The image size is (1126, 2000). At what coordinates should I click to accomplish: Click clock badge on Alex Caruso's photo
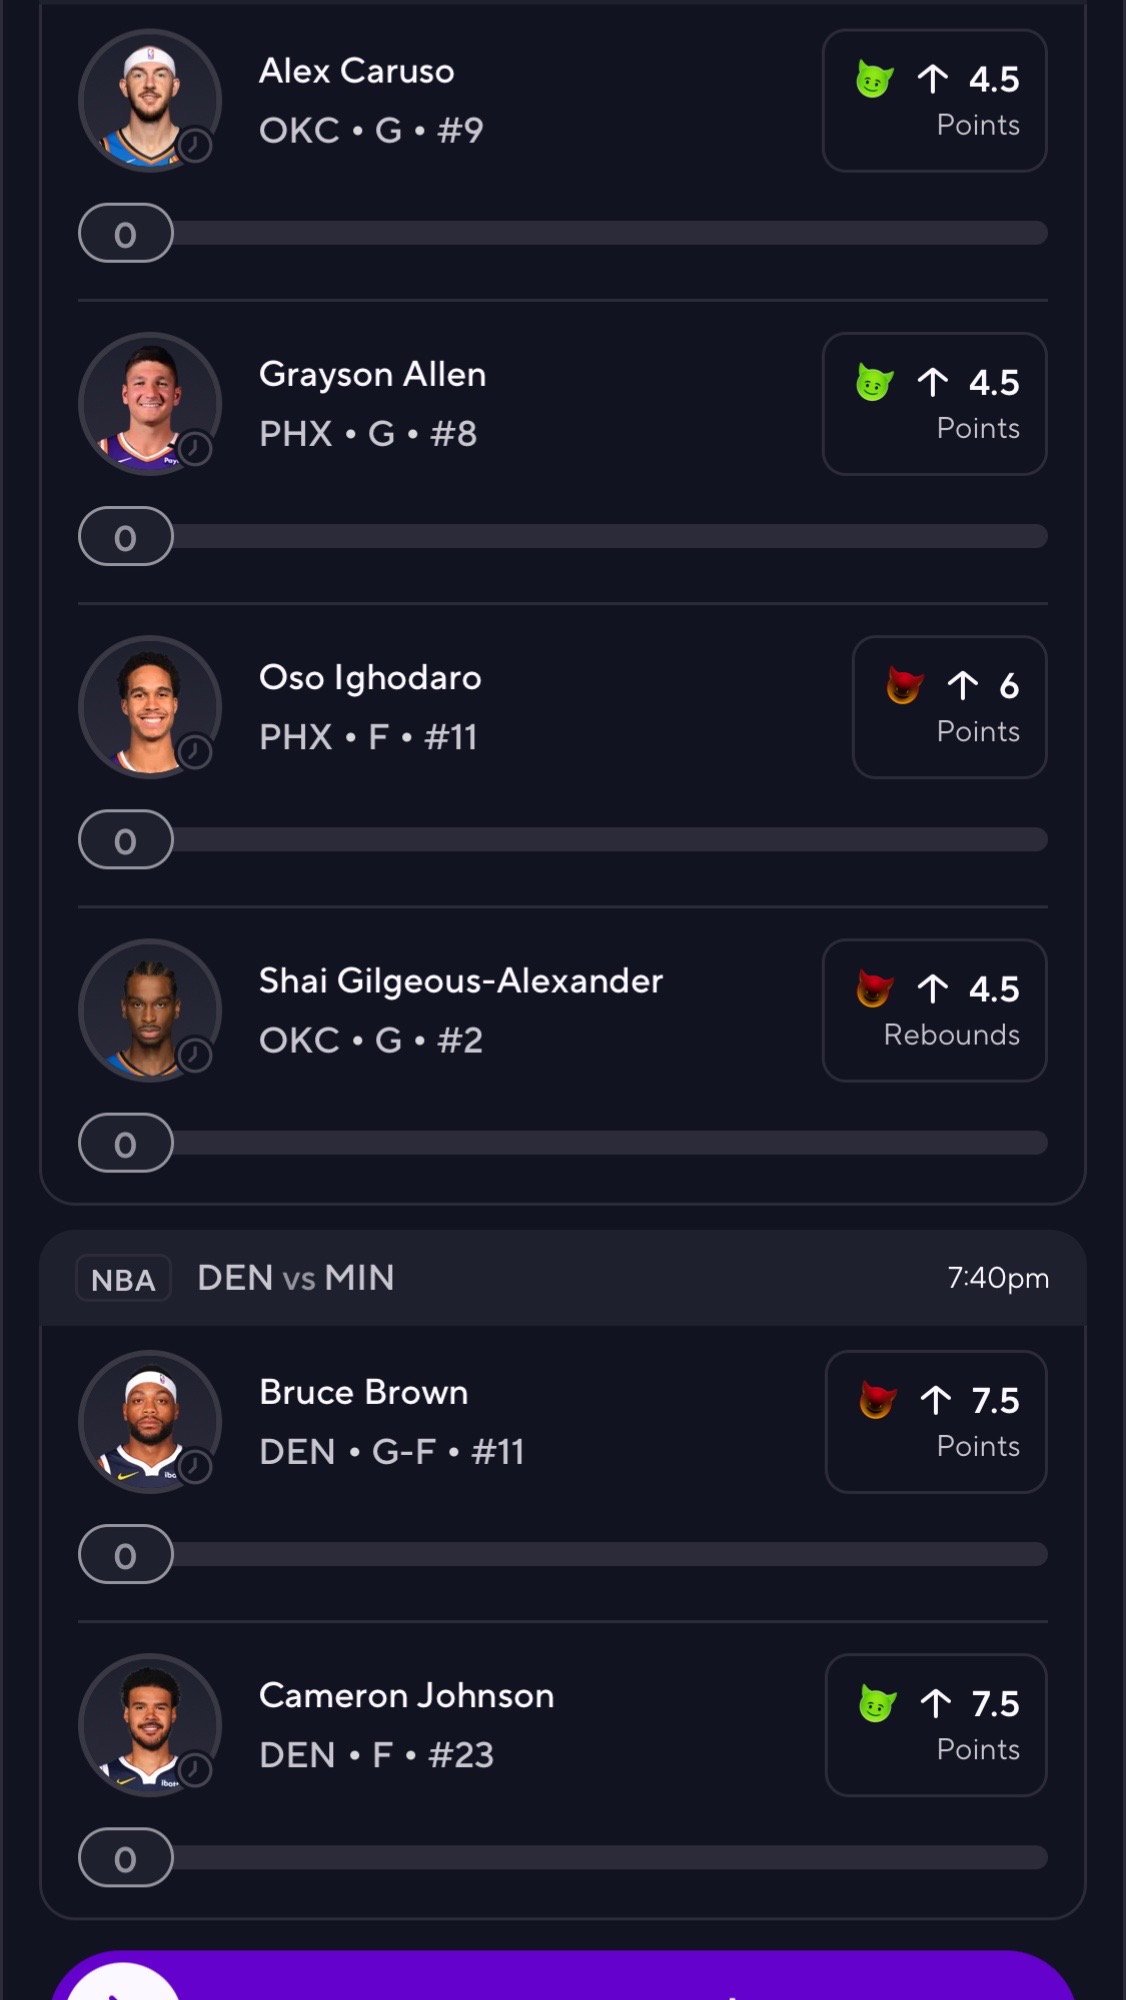coord(195,146)
